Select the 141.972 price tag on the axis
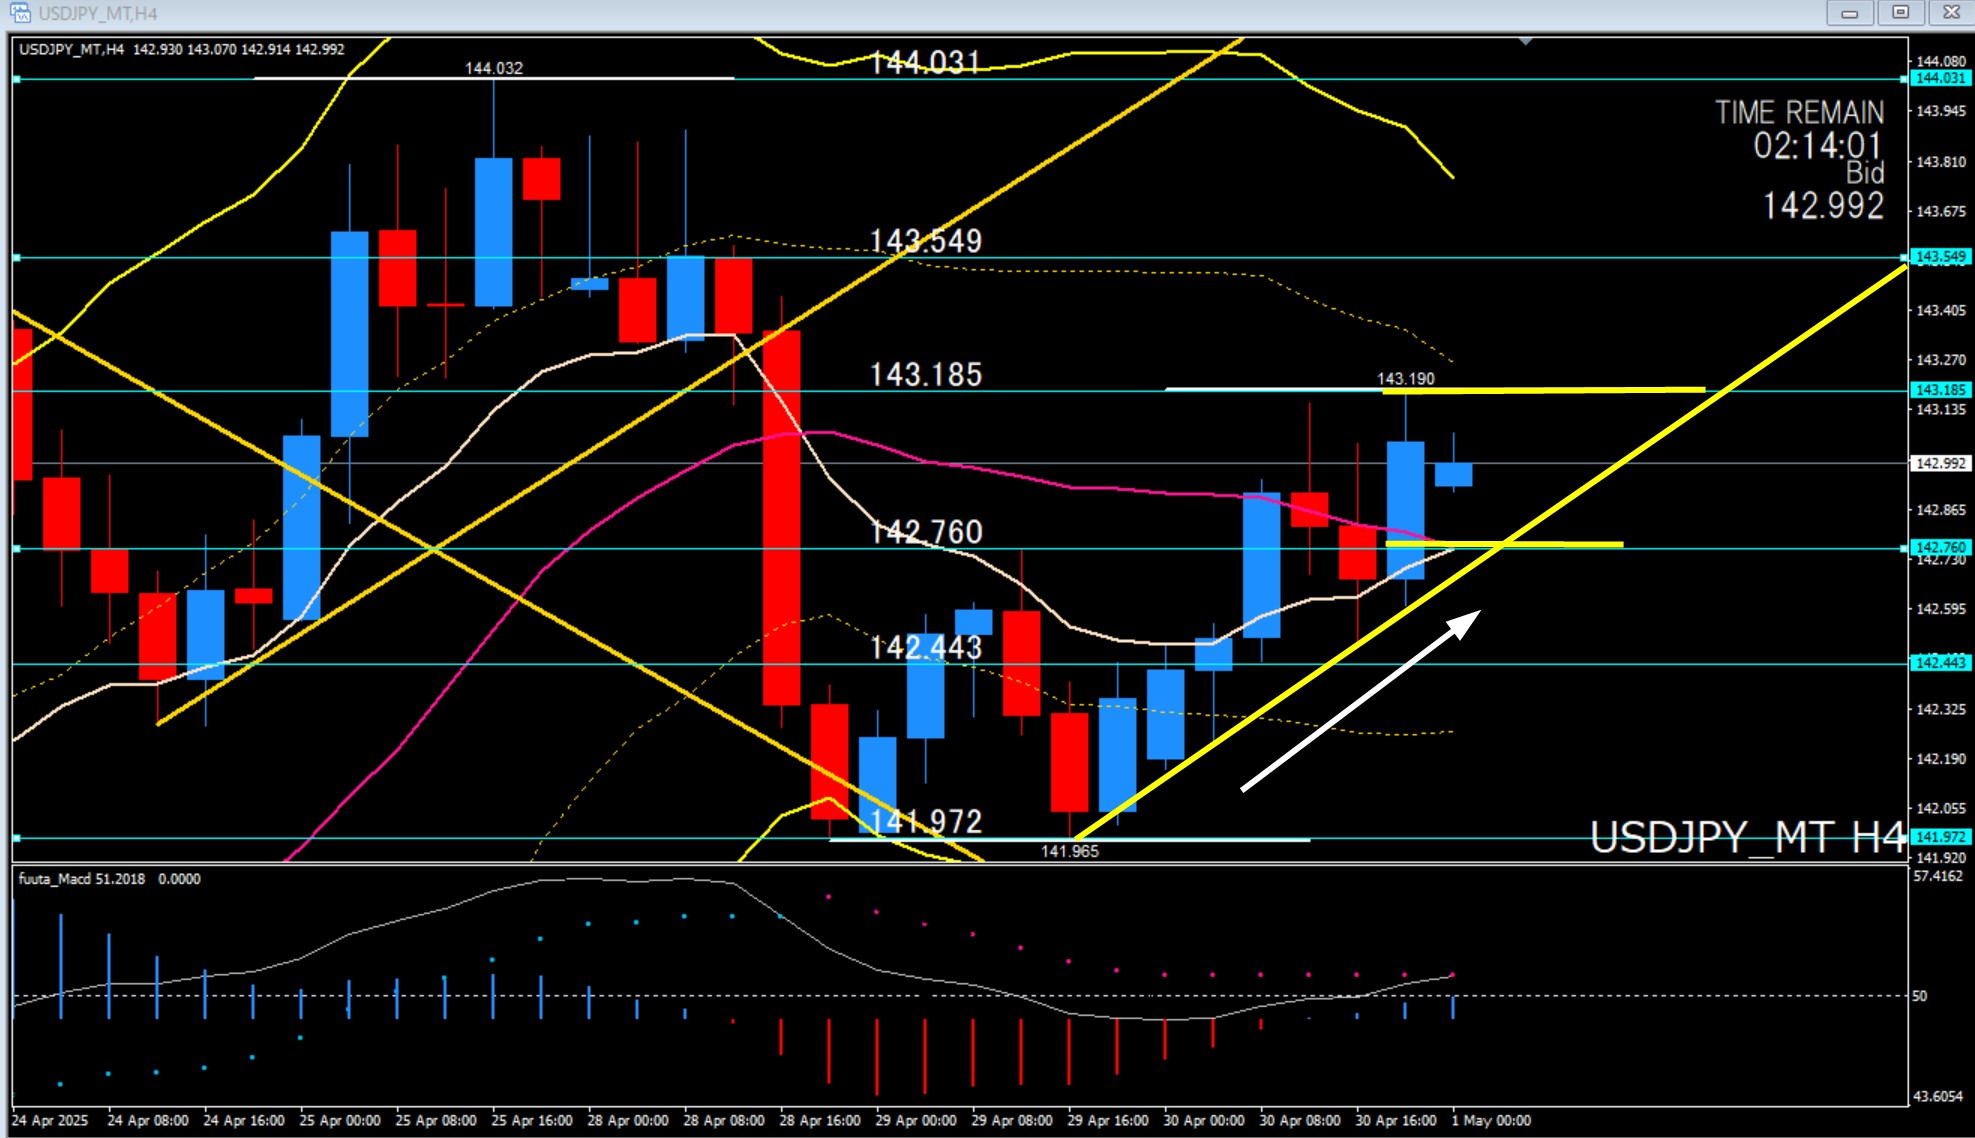1975x1138 pixels. 1940,837
